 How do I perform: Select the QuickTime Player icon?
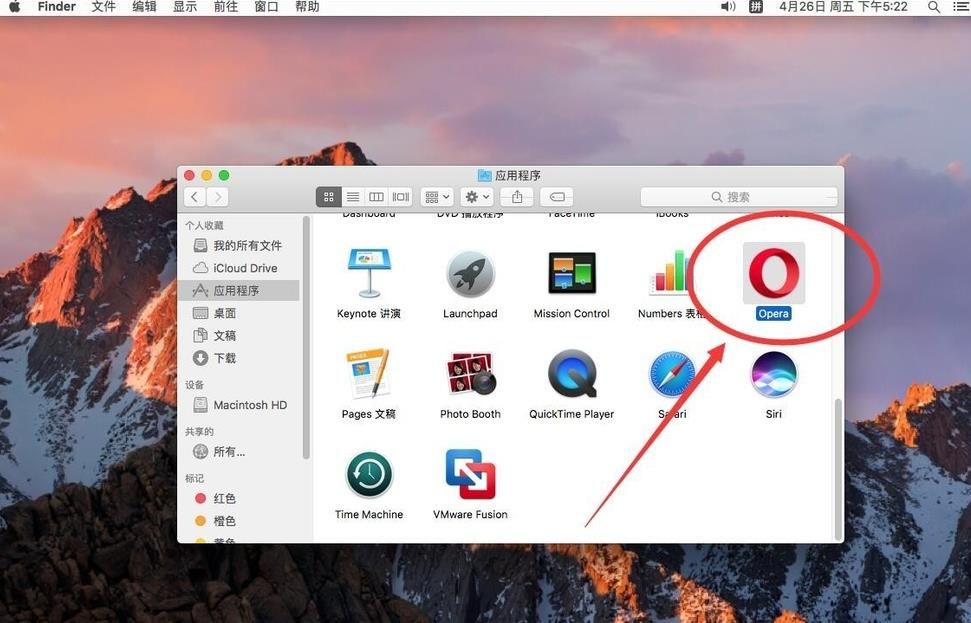(572, 374)
